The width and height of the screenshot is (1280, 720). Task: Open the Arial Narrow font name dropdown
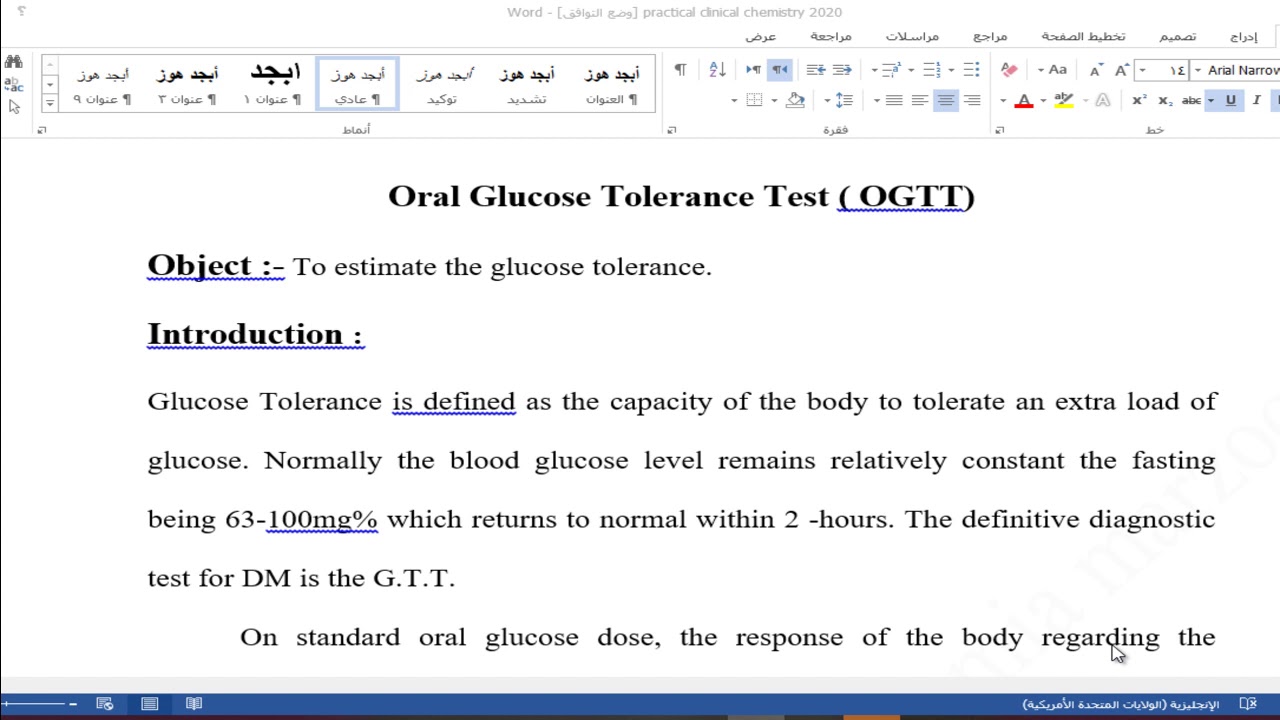(x=1197, y=70)
